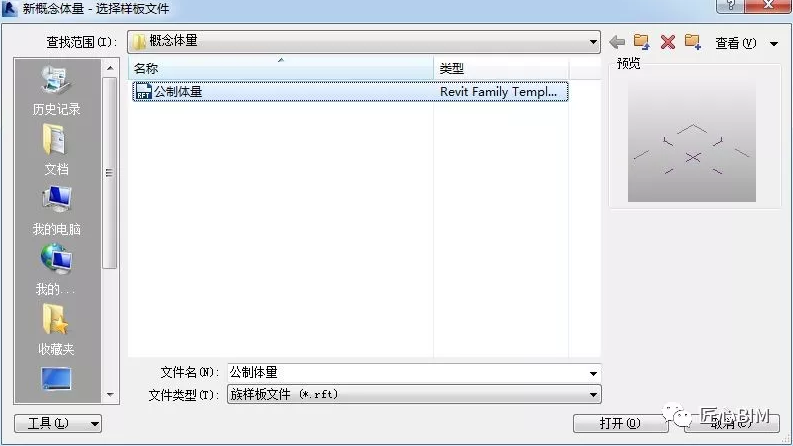This screenshot has height=446, width=793.
Task: Open 收藏夹 favorites in the sidebar
Action: coord(56,330)
